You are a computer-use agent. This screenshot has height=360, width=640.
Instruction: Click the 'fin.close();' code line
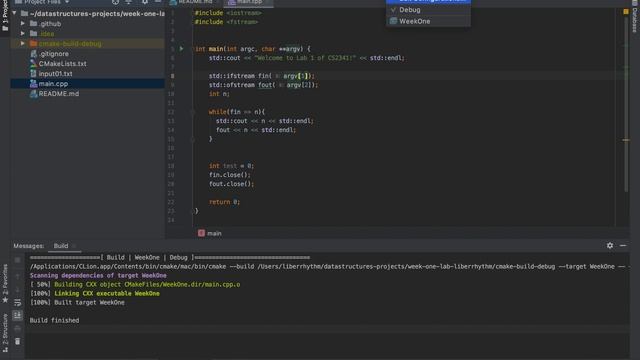coord(229,175)
